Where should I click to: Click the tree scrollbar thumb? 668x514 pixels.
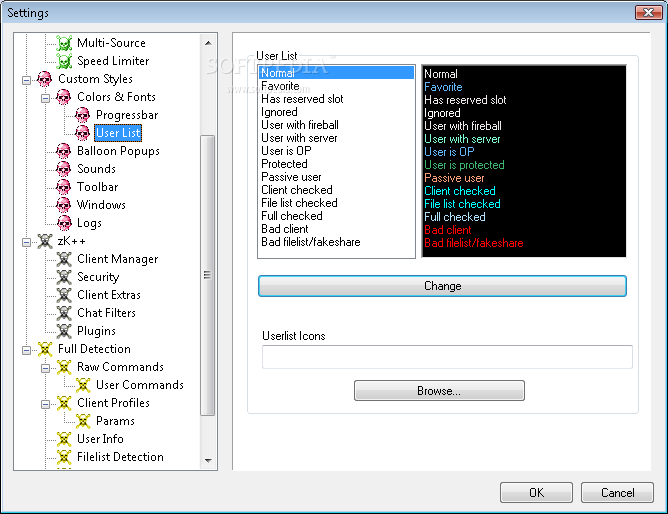pyautogui.click(x=207, y=275)
